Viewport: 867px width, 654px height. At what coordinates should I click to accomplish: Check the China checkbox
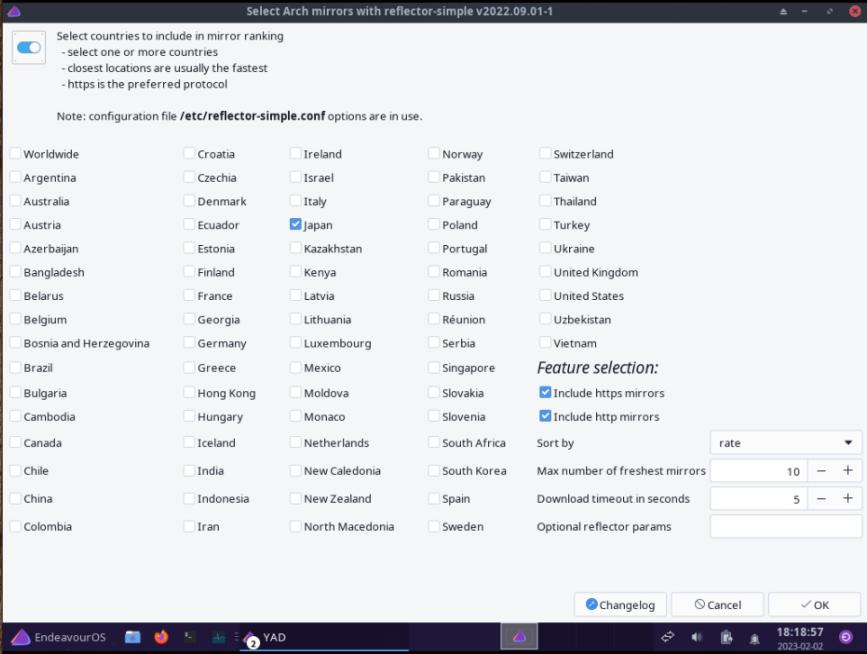16,498
